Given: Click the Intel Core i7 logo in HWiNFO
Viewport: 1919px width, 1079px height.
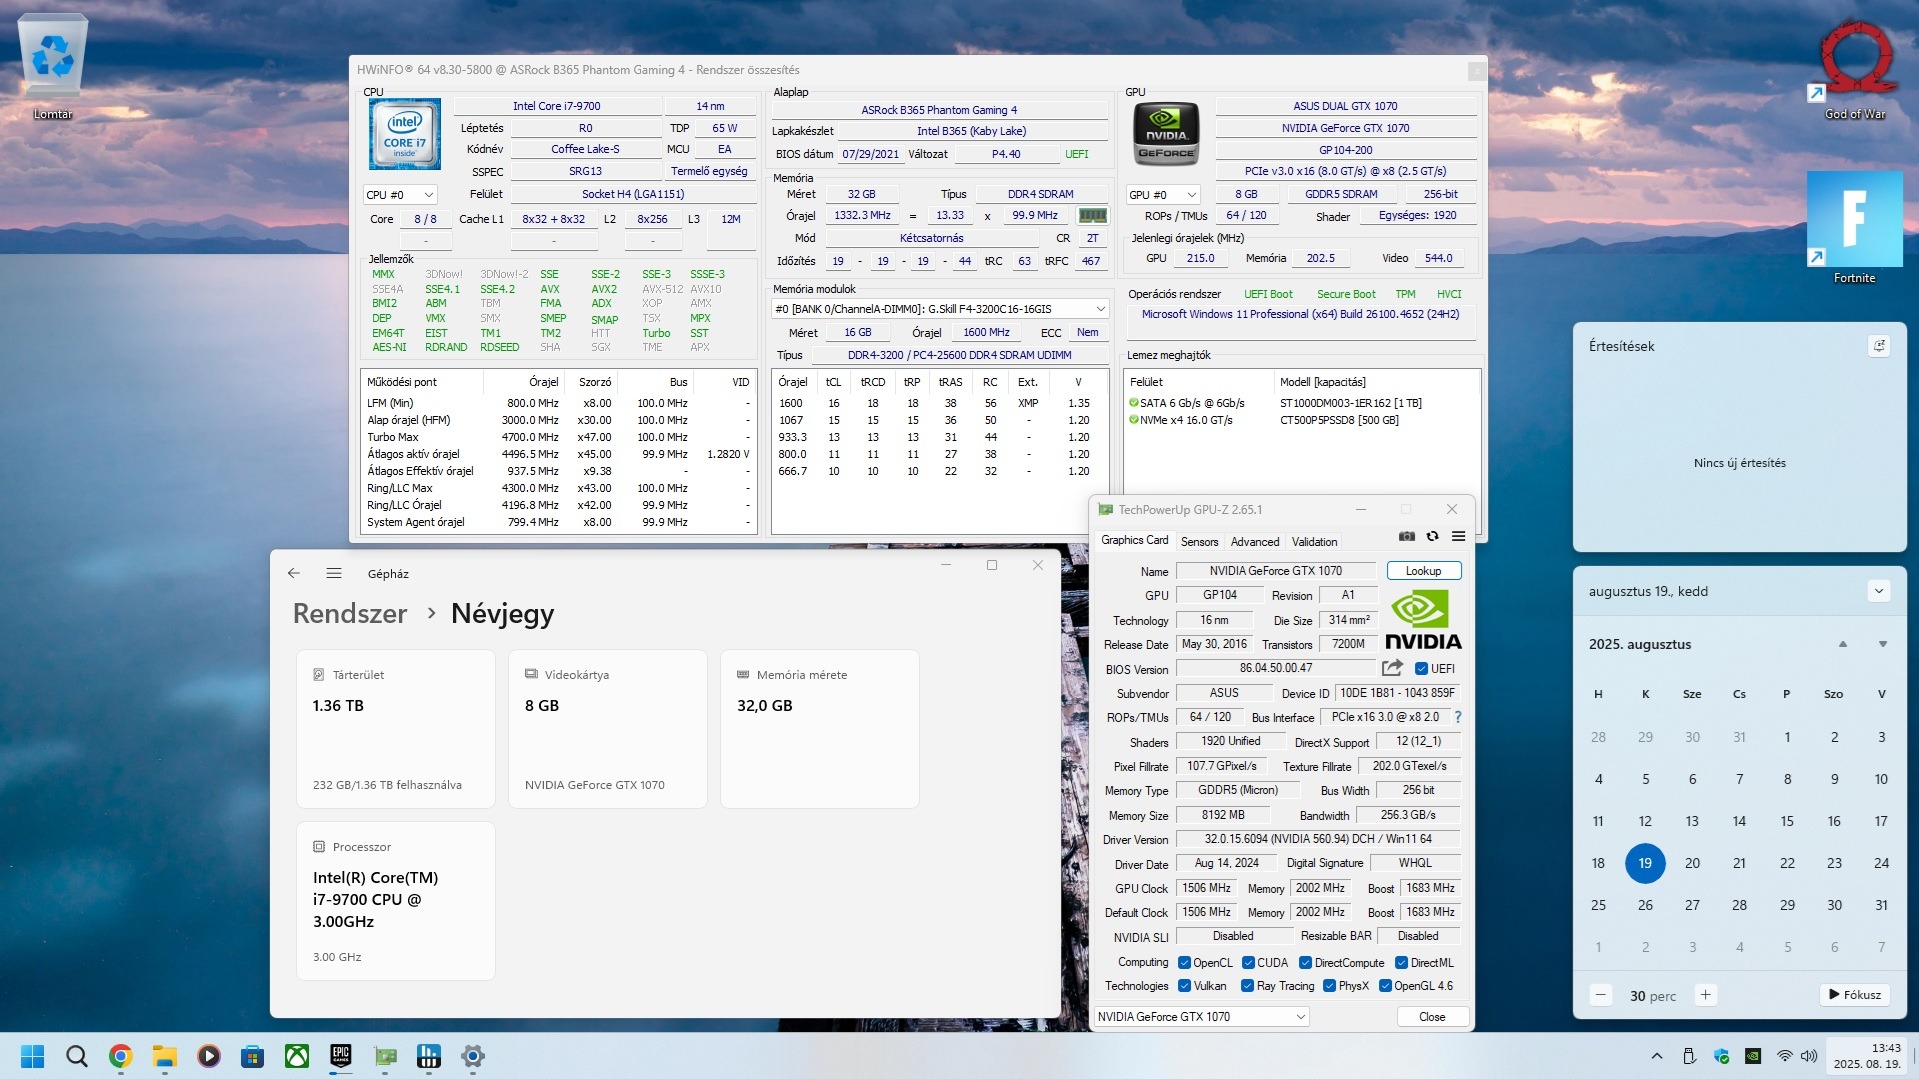Looking at the screenshot, I should 405,134.
